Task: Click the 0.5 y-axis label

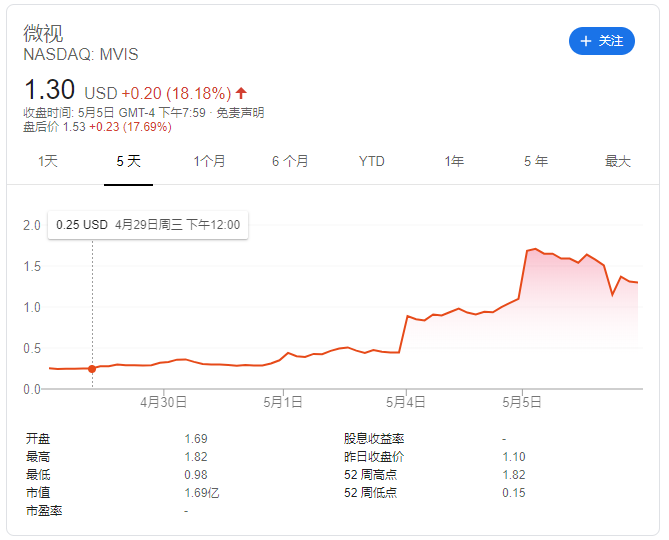Action: pyautogui.click(x=32, y=348)
